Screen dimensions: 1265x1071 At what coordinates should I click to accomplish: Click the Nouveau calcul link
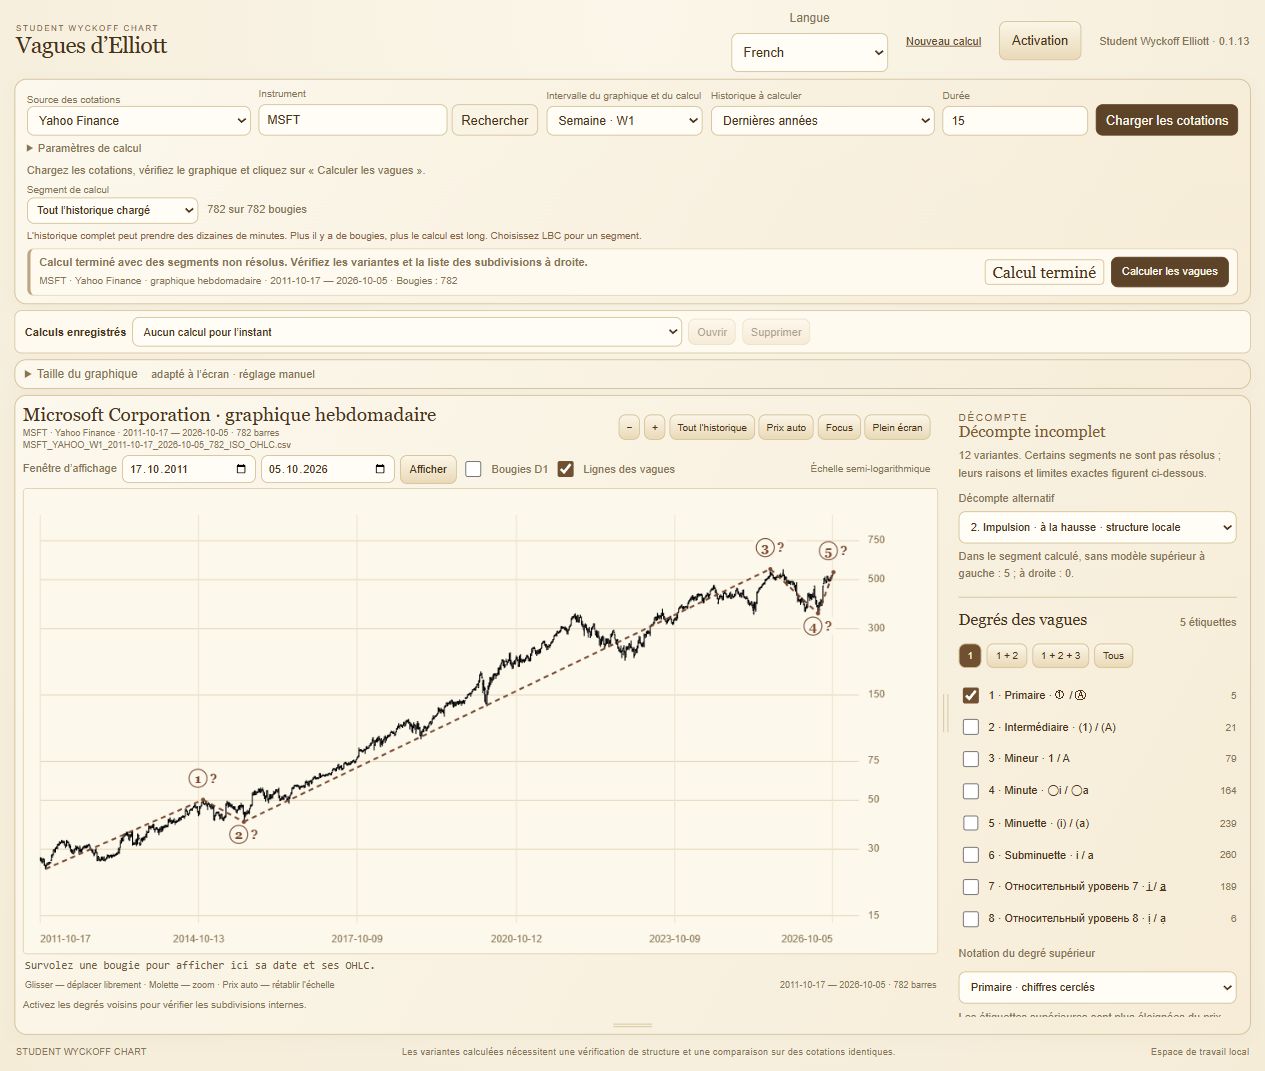tap(943, 41)
